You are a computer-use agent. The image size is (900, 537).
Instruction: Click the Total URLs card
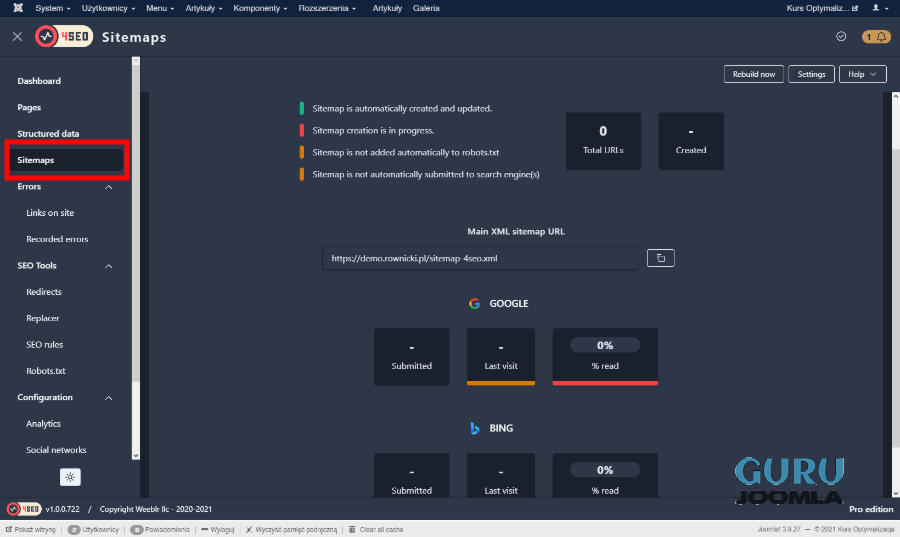click(x=603, y=141)
